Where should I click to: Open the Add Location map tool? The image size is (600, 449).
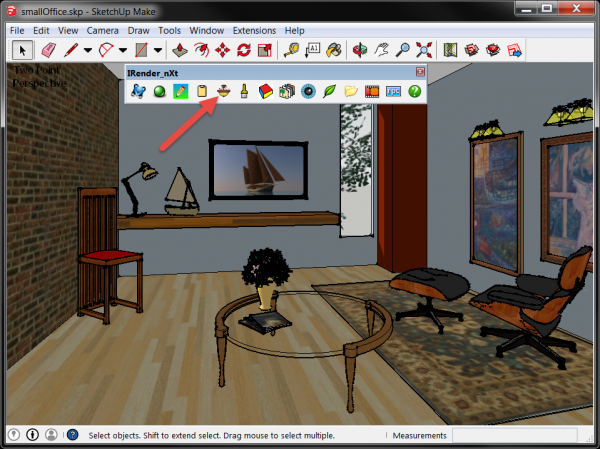[450, 50]
